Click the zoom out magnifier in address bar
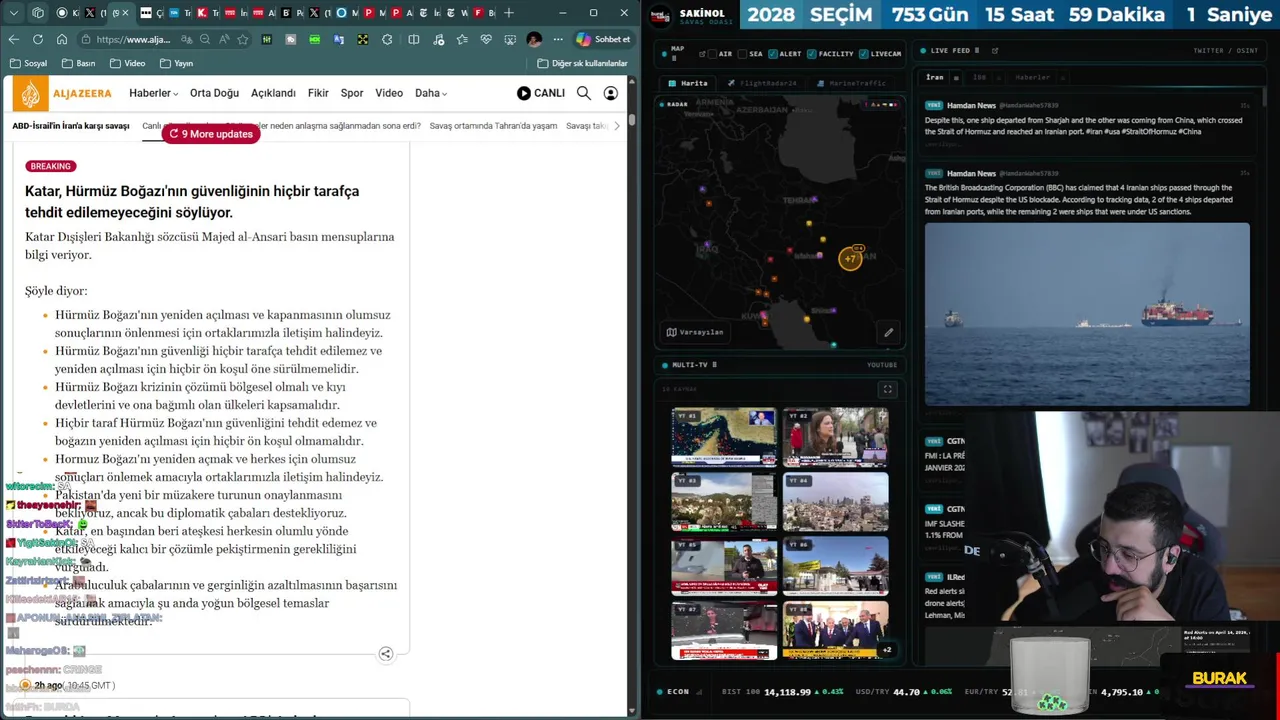Image resolution: width=1280 pixels, height=720 pixels. [x=205, y=39]
